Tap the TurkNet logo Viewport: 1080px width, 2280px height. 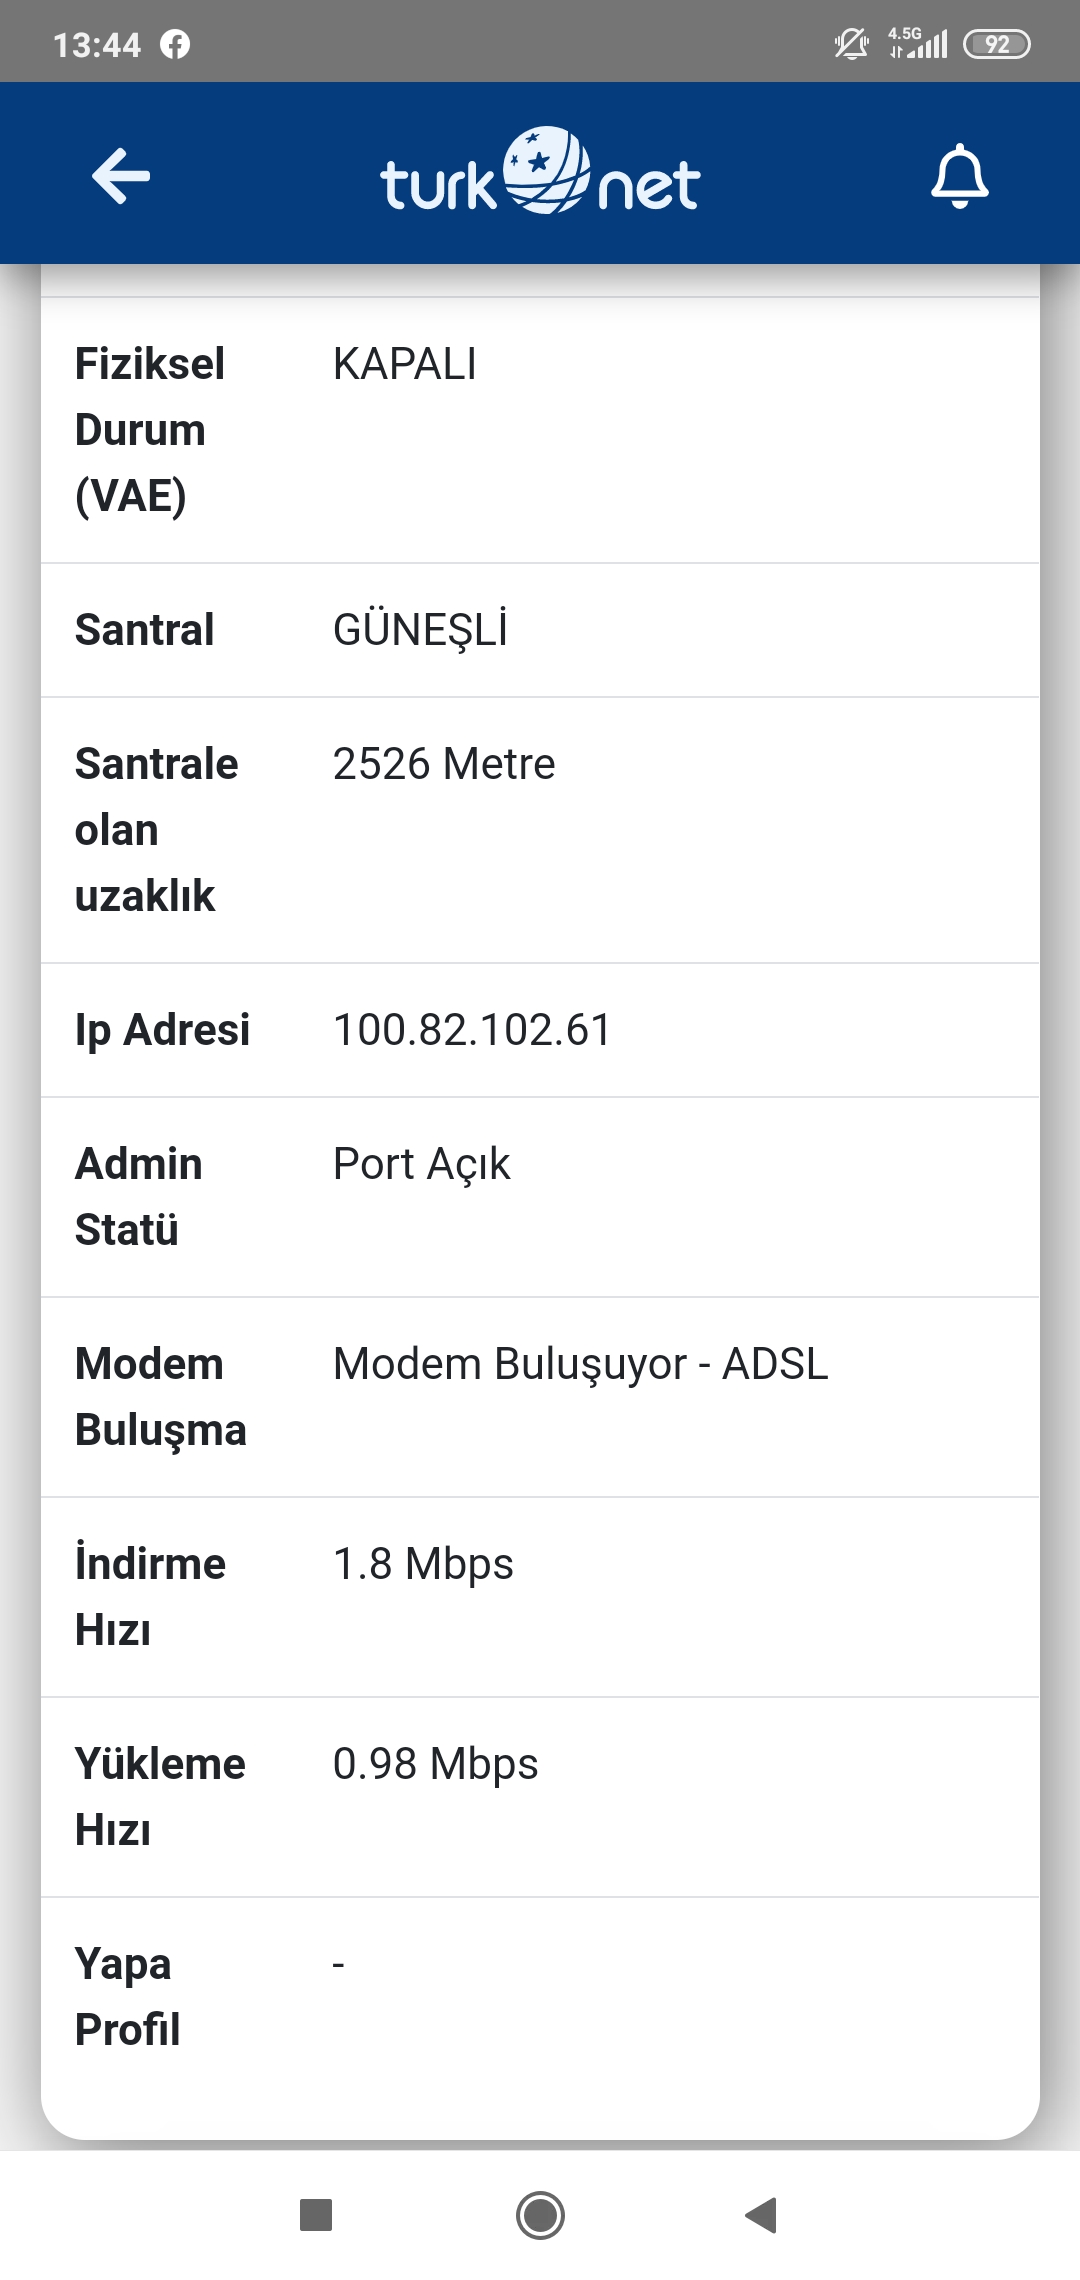pyautogui.click(x=540, y=174)
